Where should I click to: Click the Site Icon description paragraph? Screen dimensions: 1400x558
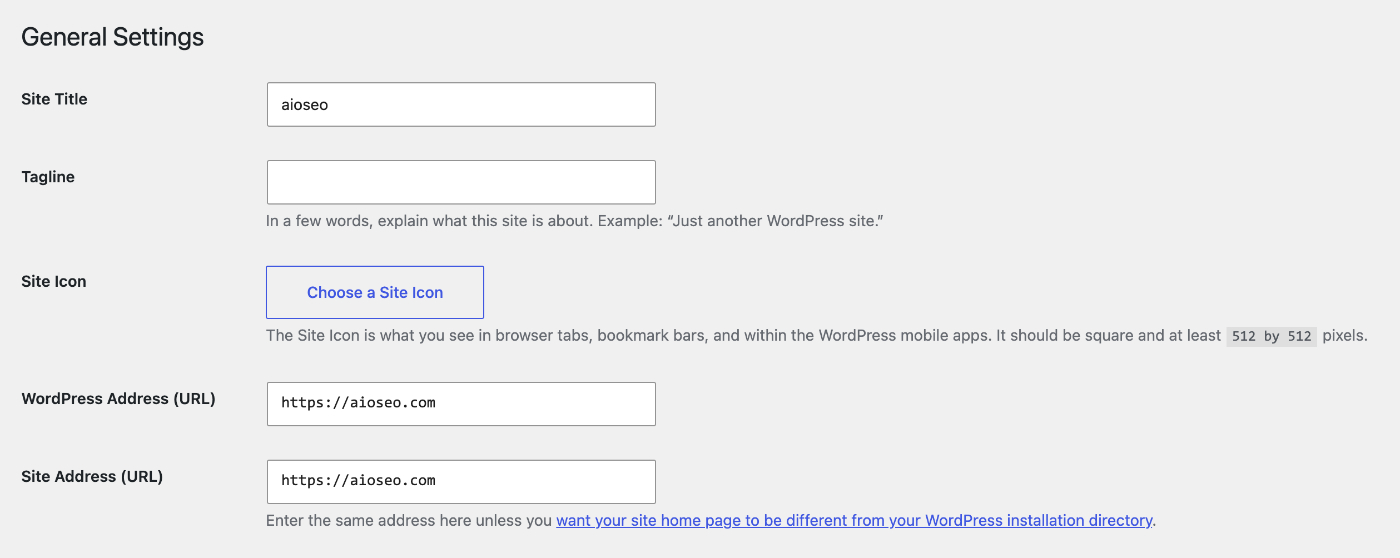coord(816,336)
